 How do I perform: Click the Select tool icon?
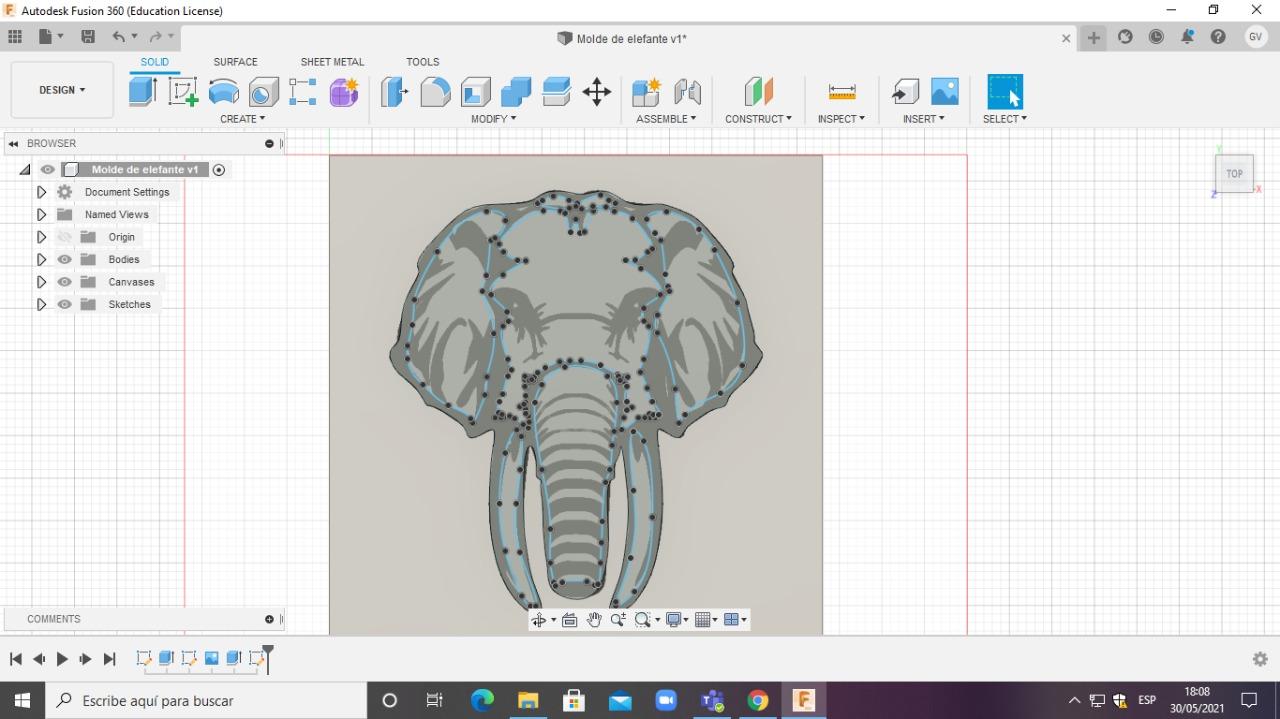pos(1005,92)
